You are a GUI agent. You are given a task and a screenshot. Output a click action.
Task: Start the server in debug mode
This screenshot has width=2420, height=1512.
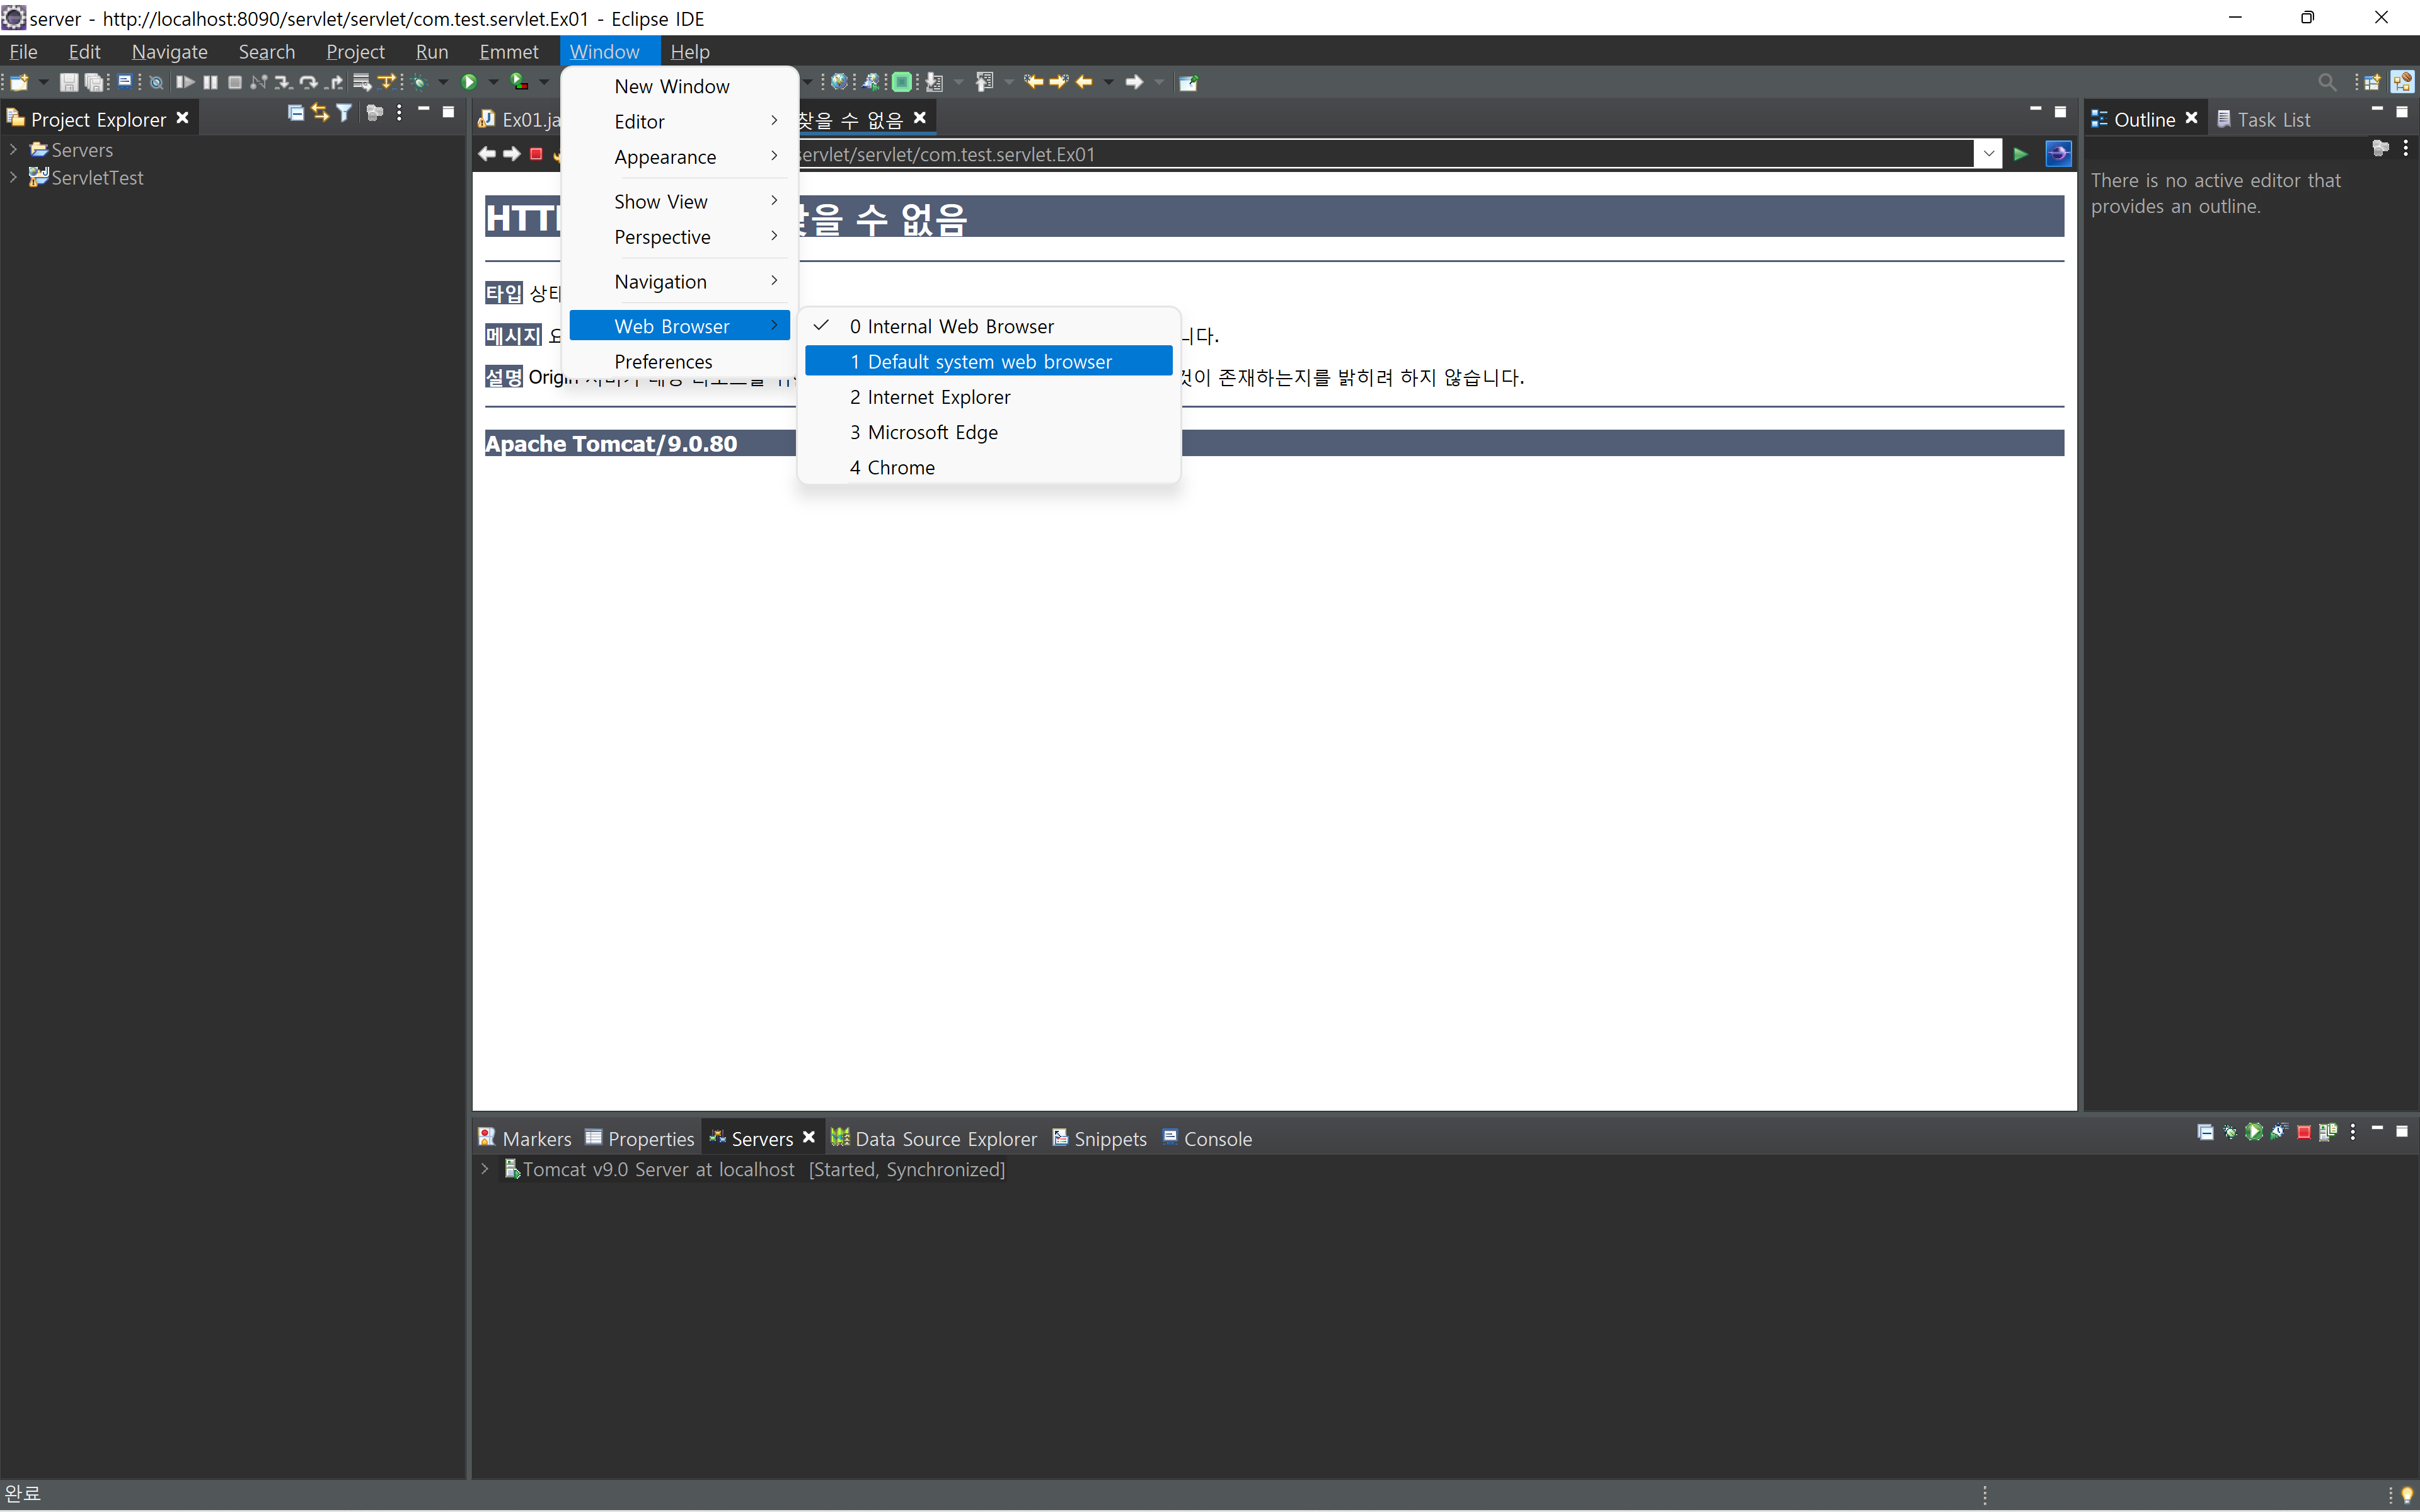2230,1132
